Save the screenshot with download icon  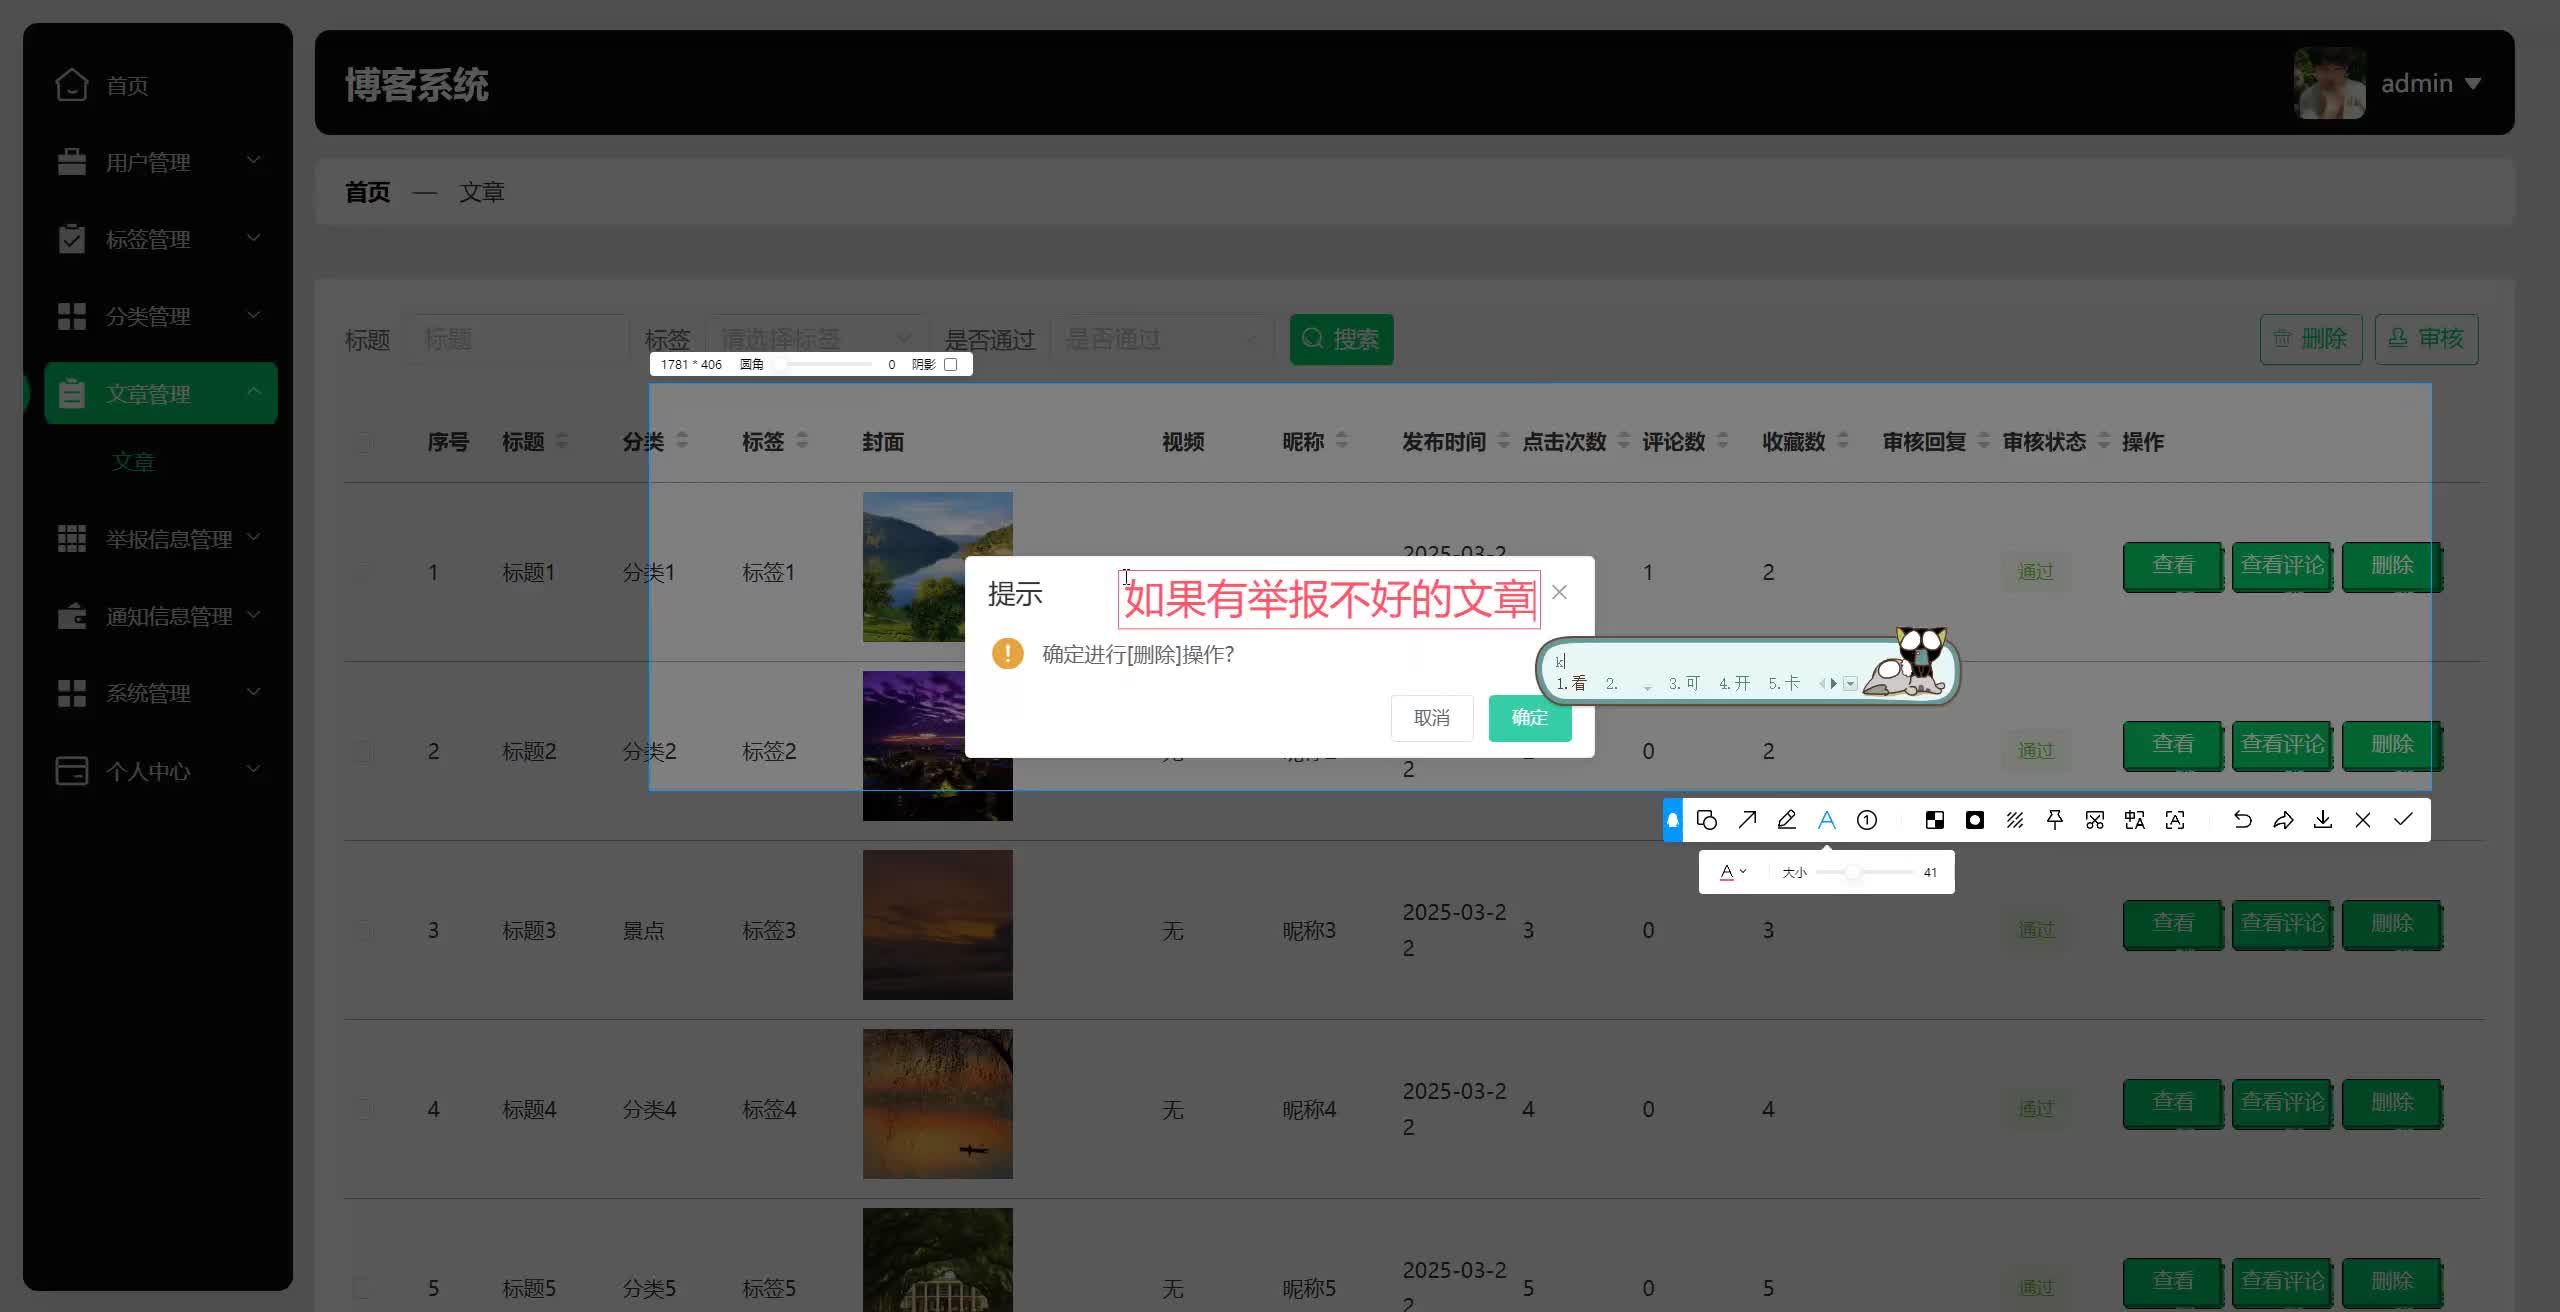click(2323, 820)
